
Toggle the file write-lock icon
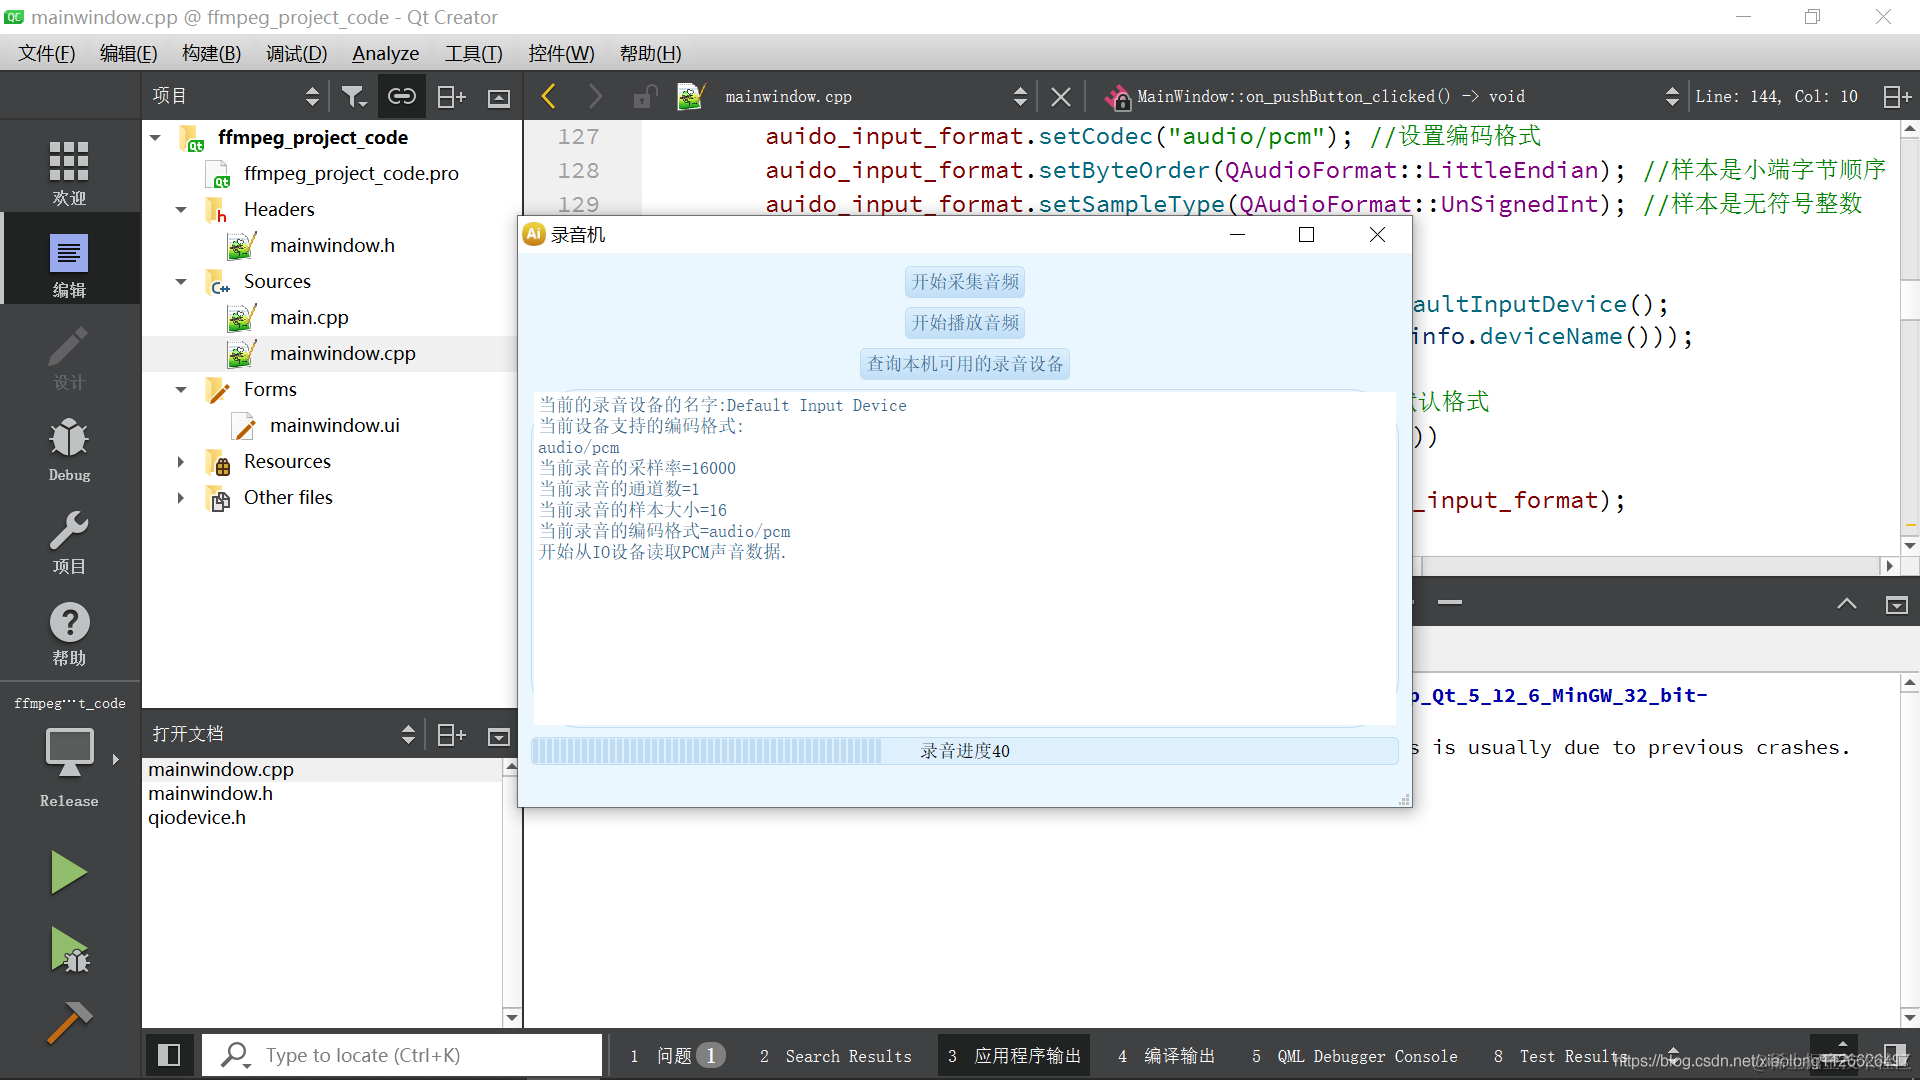click(x=645, y=96)
